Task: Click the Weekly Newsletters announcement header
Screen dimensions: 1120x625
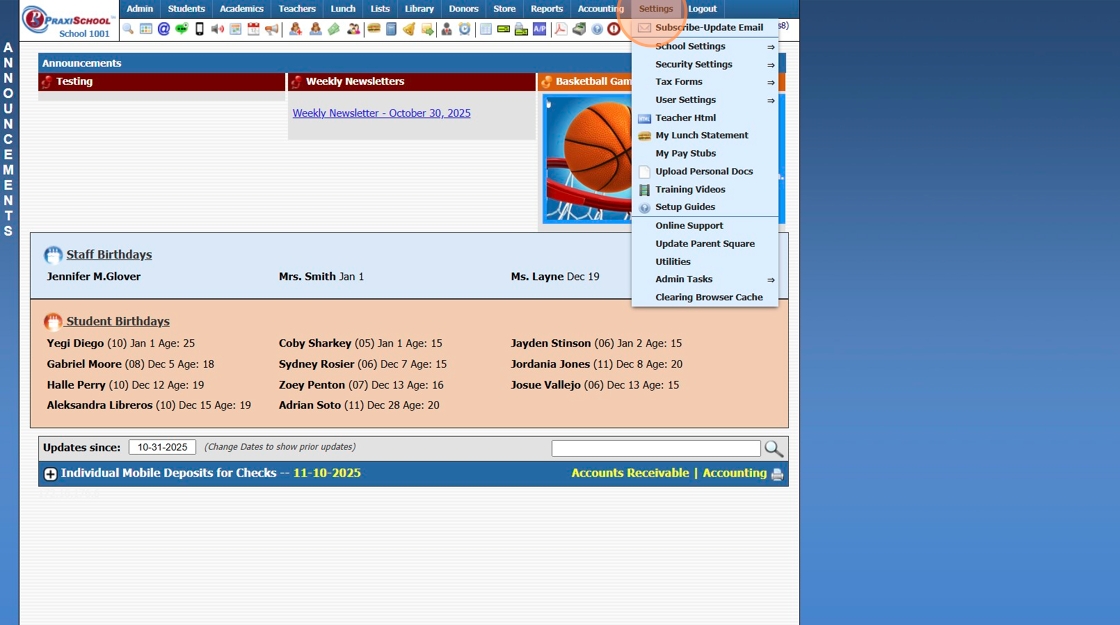Action: click(411, 81)
